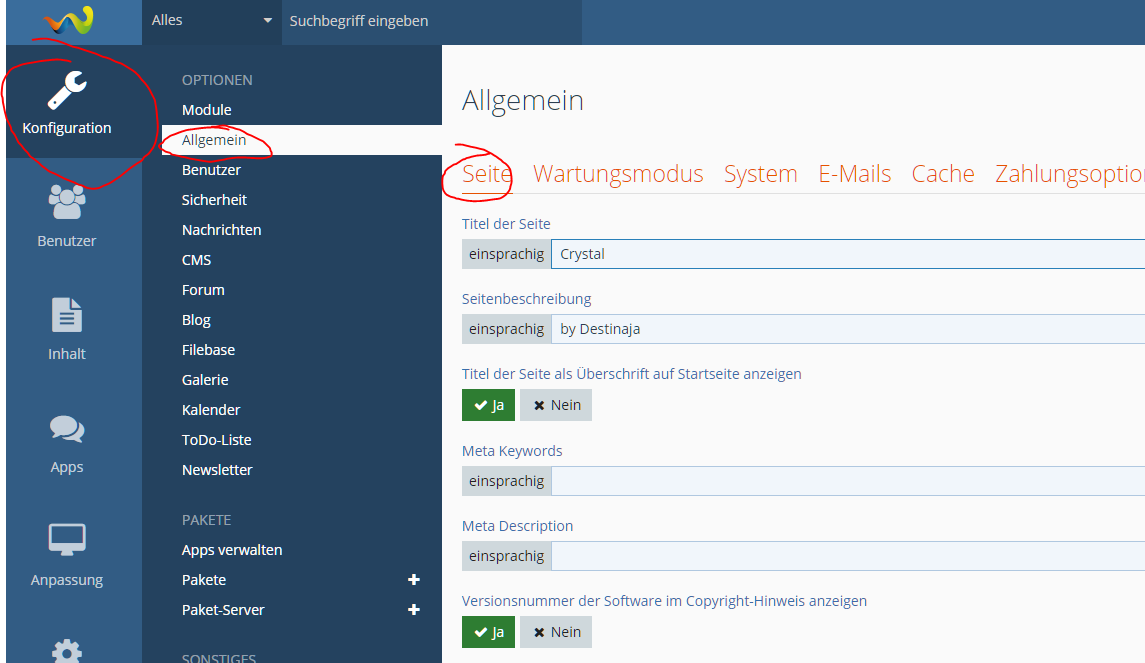The width and height of the screenshot is (1145, 663).
Task: Open the Anpassung monitor icon
Action: coord(67,541)
